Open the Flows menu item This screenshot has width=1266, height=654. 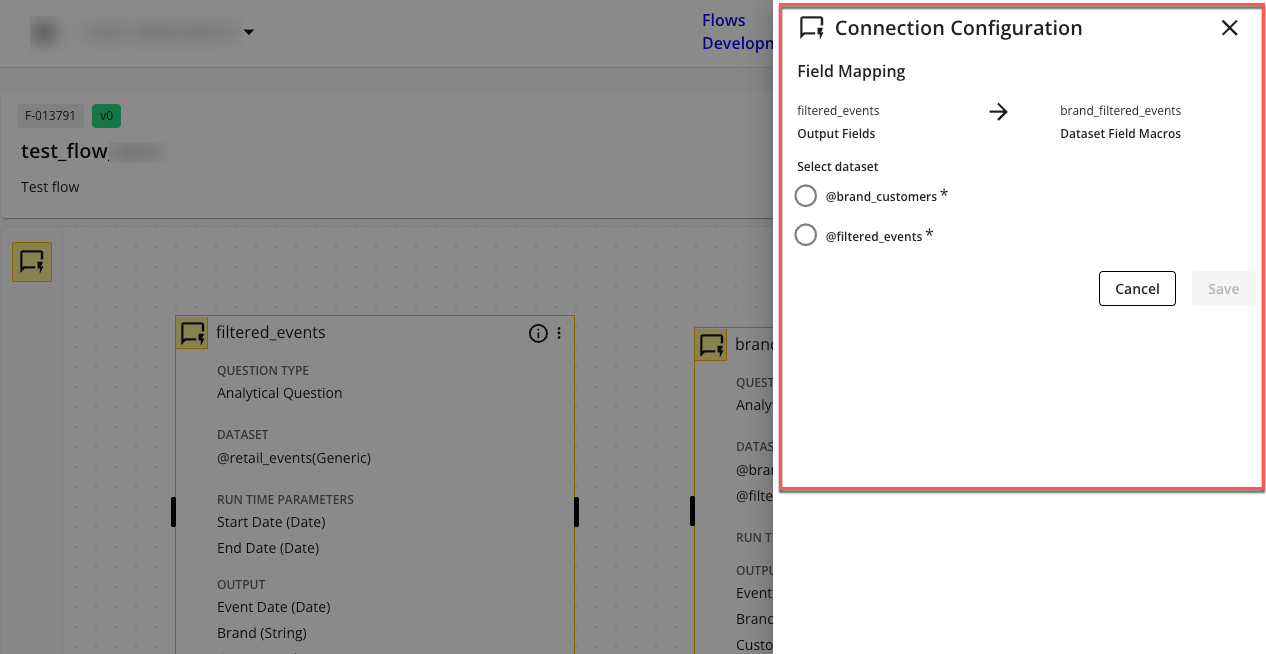[723, 20]
